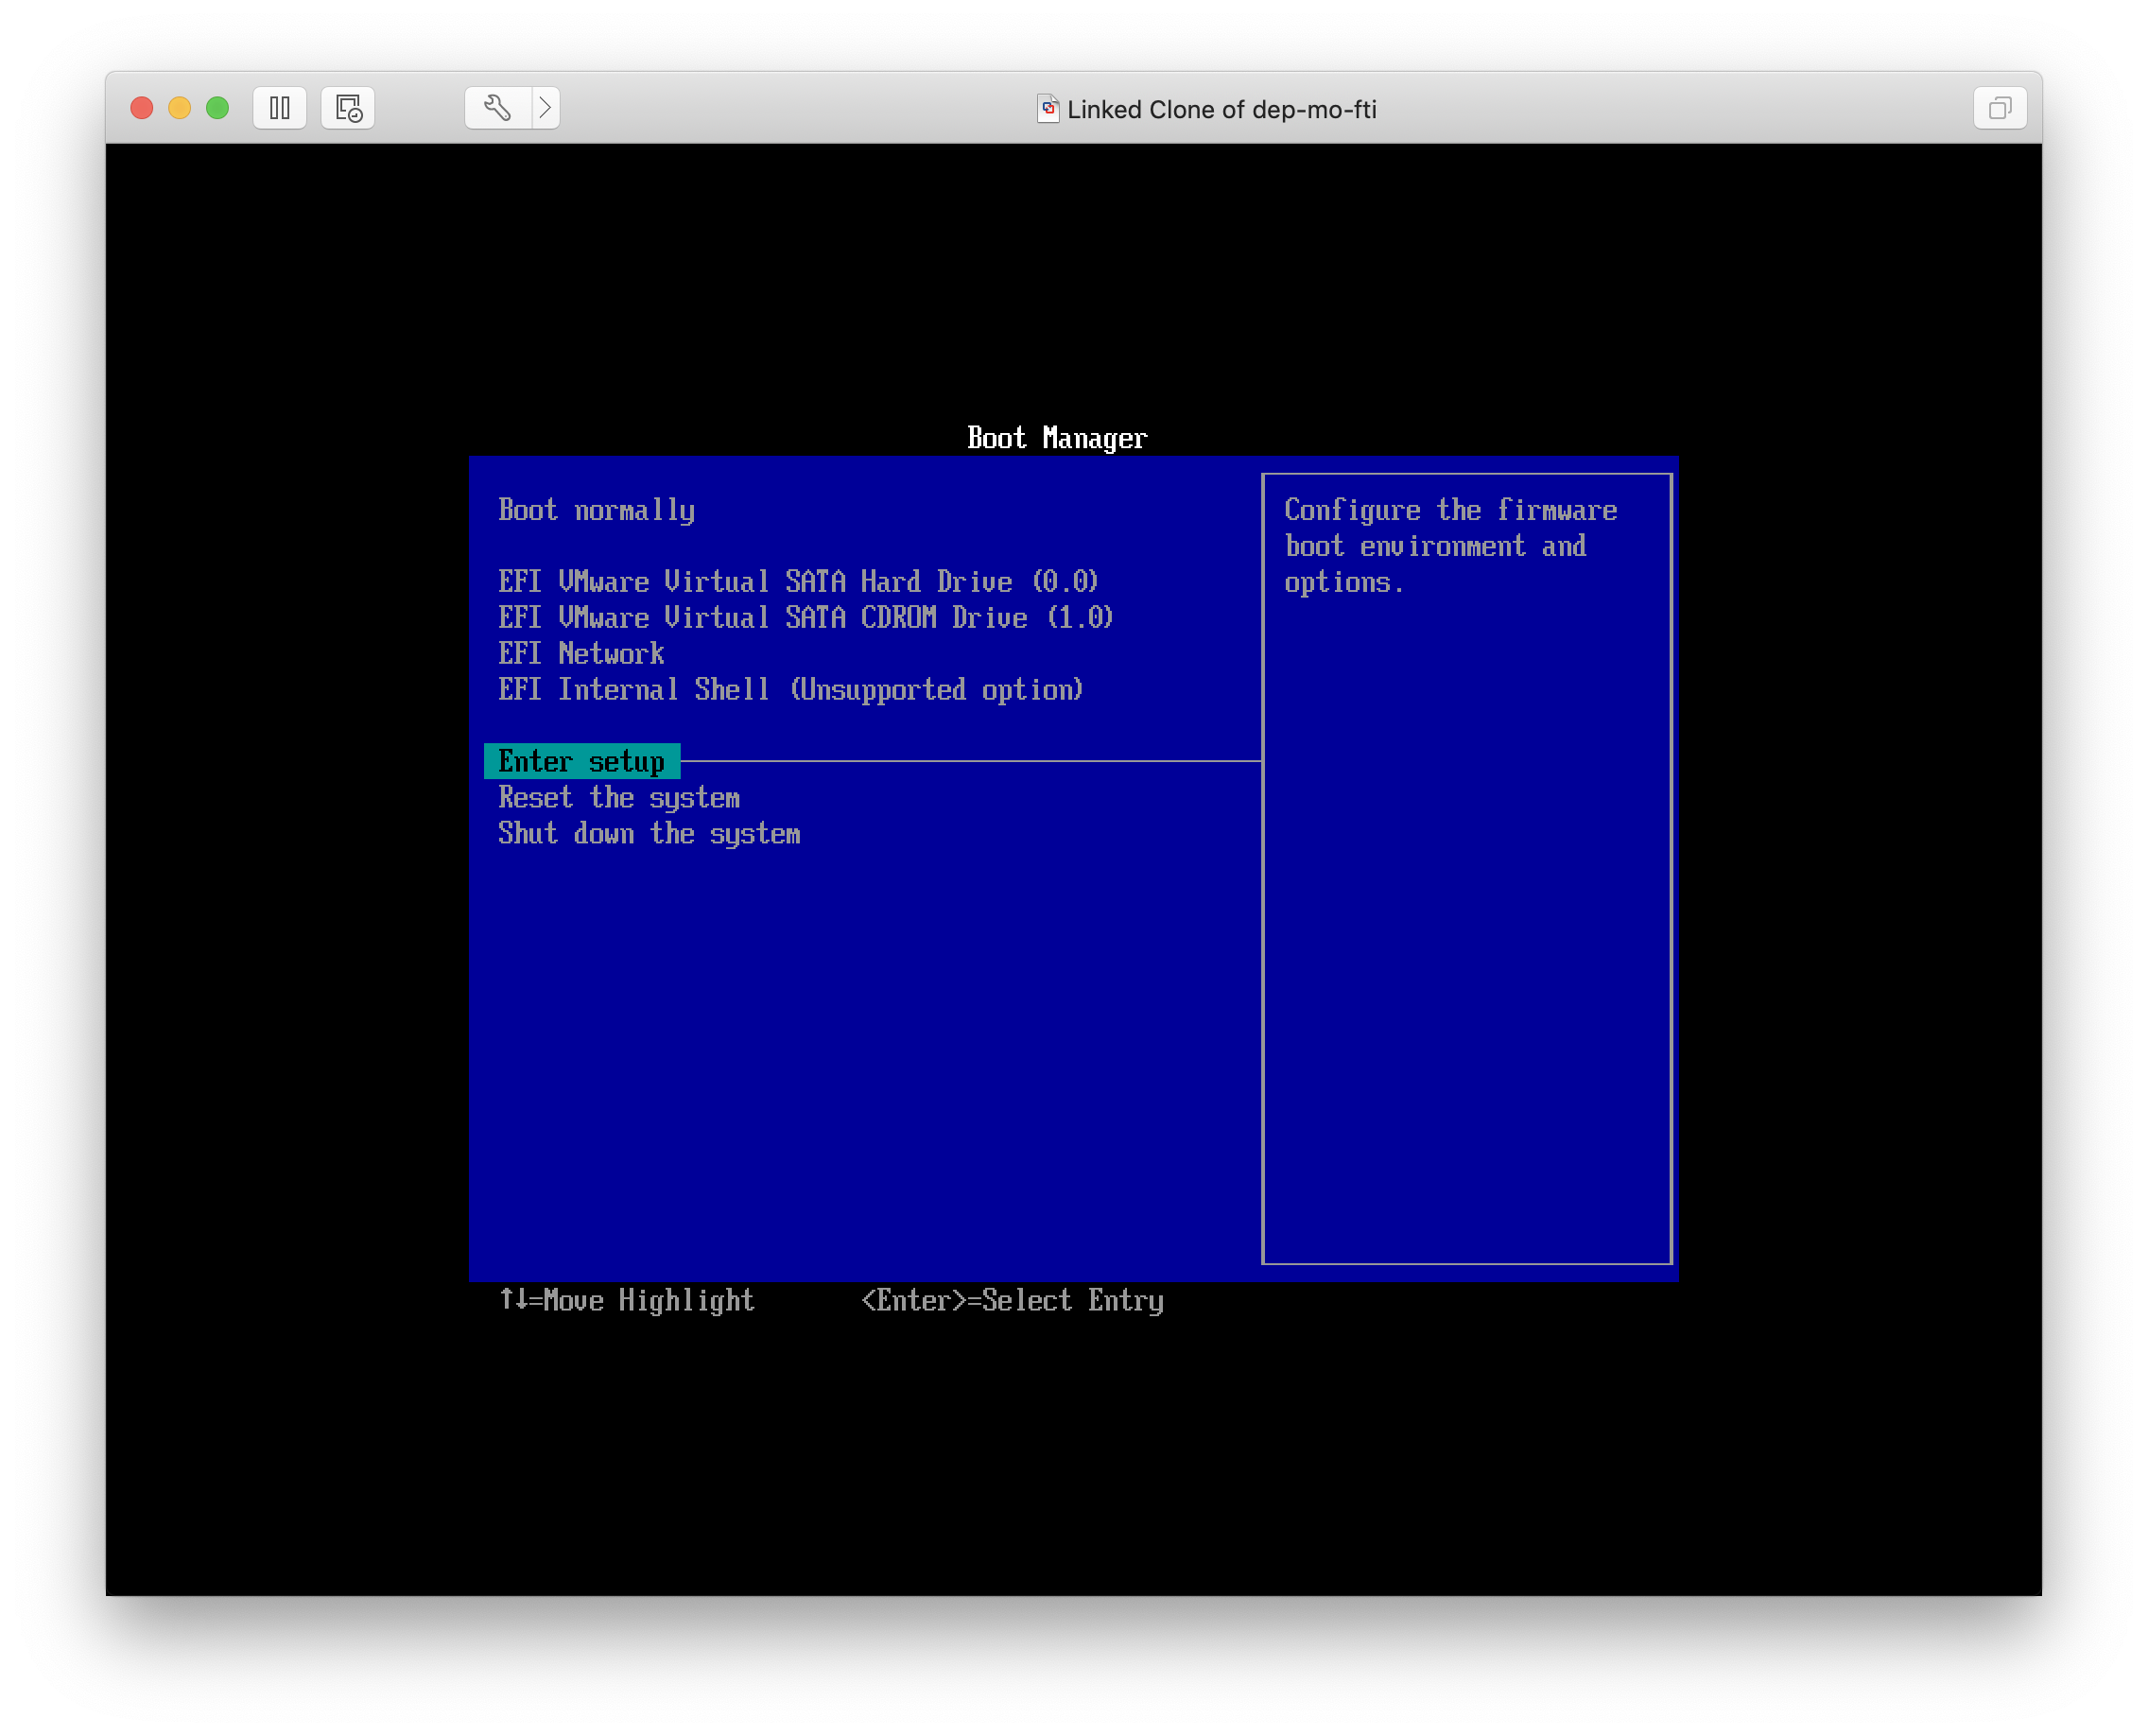Click the red close window button
The height and width of the screenshot is (1736, 2148).
point(142,108)
